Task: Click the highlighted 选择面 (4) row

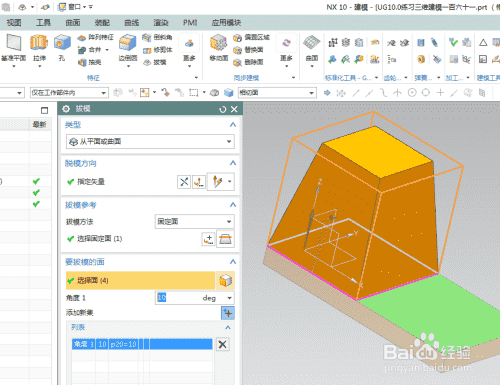Action: [140, 280]
